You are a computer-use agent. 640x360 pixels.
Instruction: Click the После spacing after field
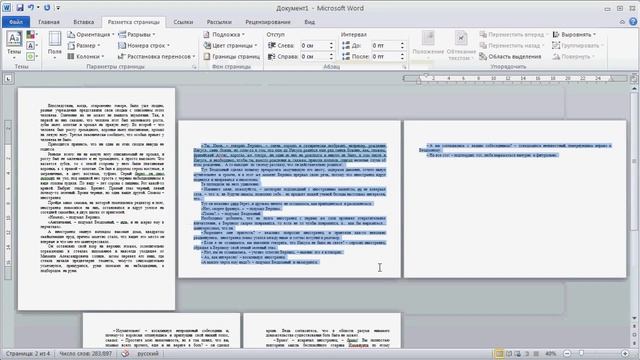point(385,56)
